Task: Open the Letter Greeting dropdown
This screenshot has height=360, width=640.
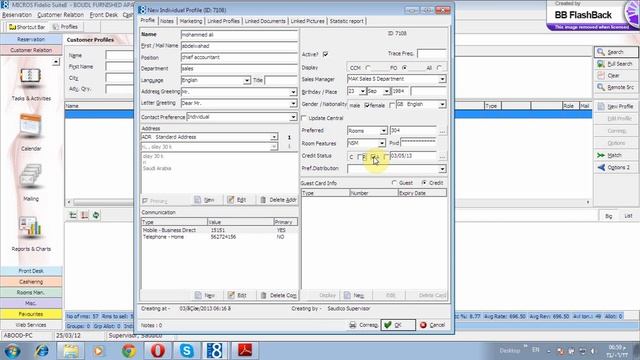Action: click(x=293, y=104)
